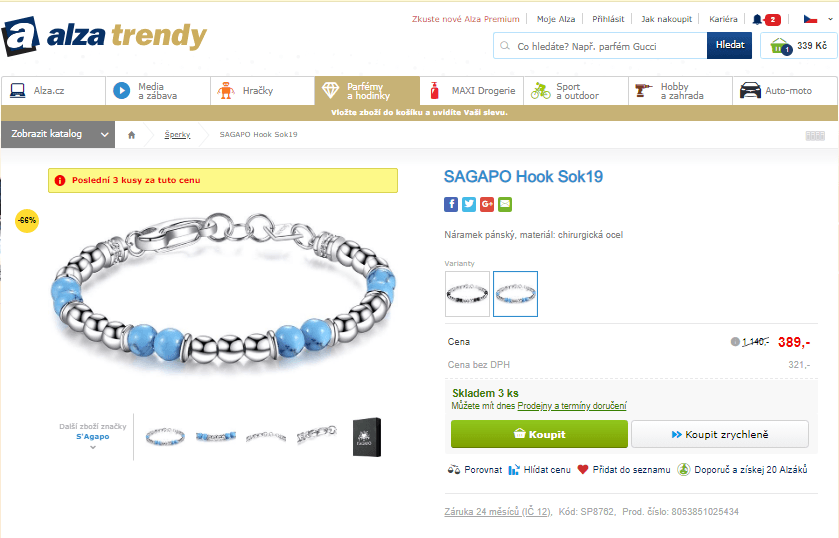Expand Zobrazit katalog dropdown
The width and height of the screenshot is (839, 538).
pos(58,134)
